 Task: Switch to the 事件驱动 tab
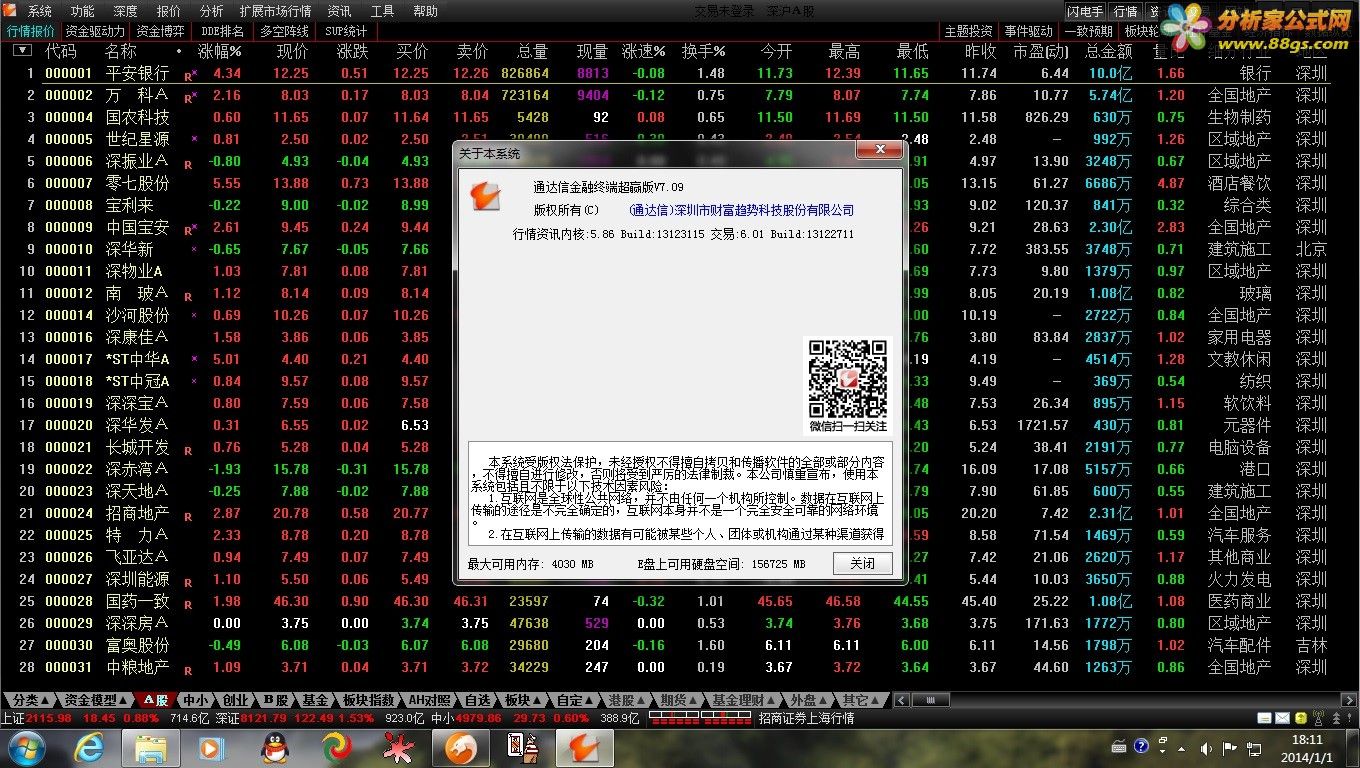pyautogui.click(x=1029, y=31)
